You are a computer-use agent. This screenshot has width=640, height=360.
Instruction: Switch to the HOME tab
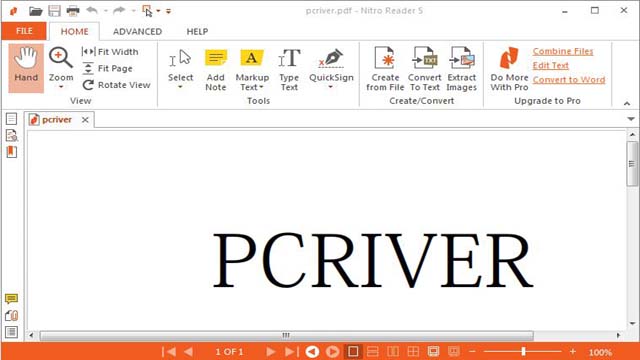click(x=74, y=31)
